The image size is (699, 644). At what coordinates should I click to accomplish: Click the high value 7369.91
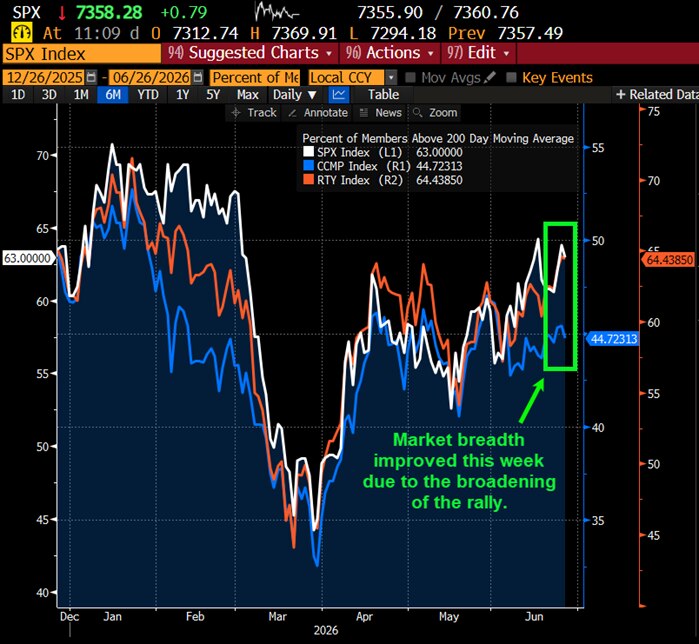(x=304, y=33)
